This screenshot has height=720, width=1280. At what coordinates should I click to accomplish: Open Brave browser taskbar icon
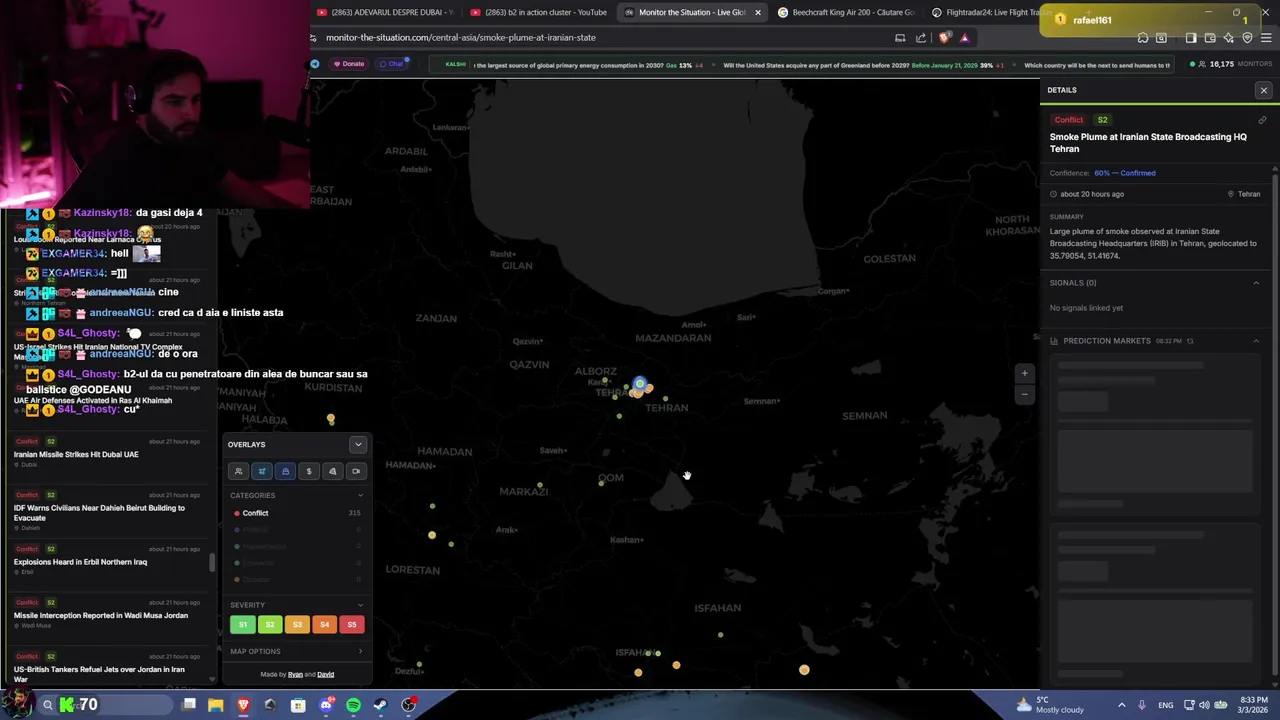pos(243,705)
